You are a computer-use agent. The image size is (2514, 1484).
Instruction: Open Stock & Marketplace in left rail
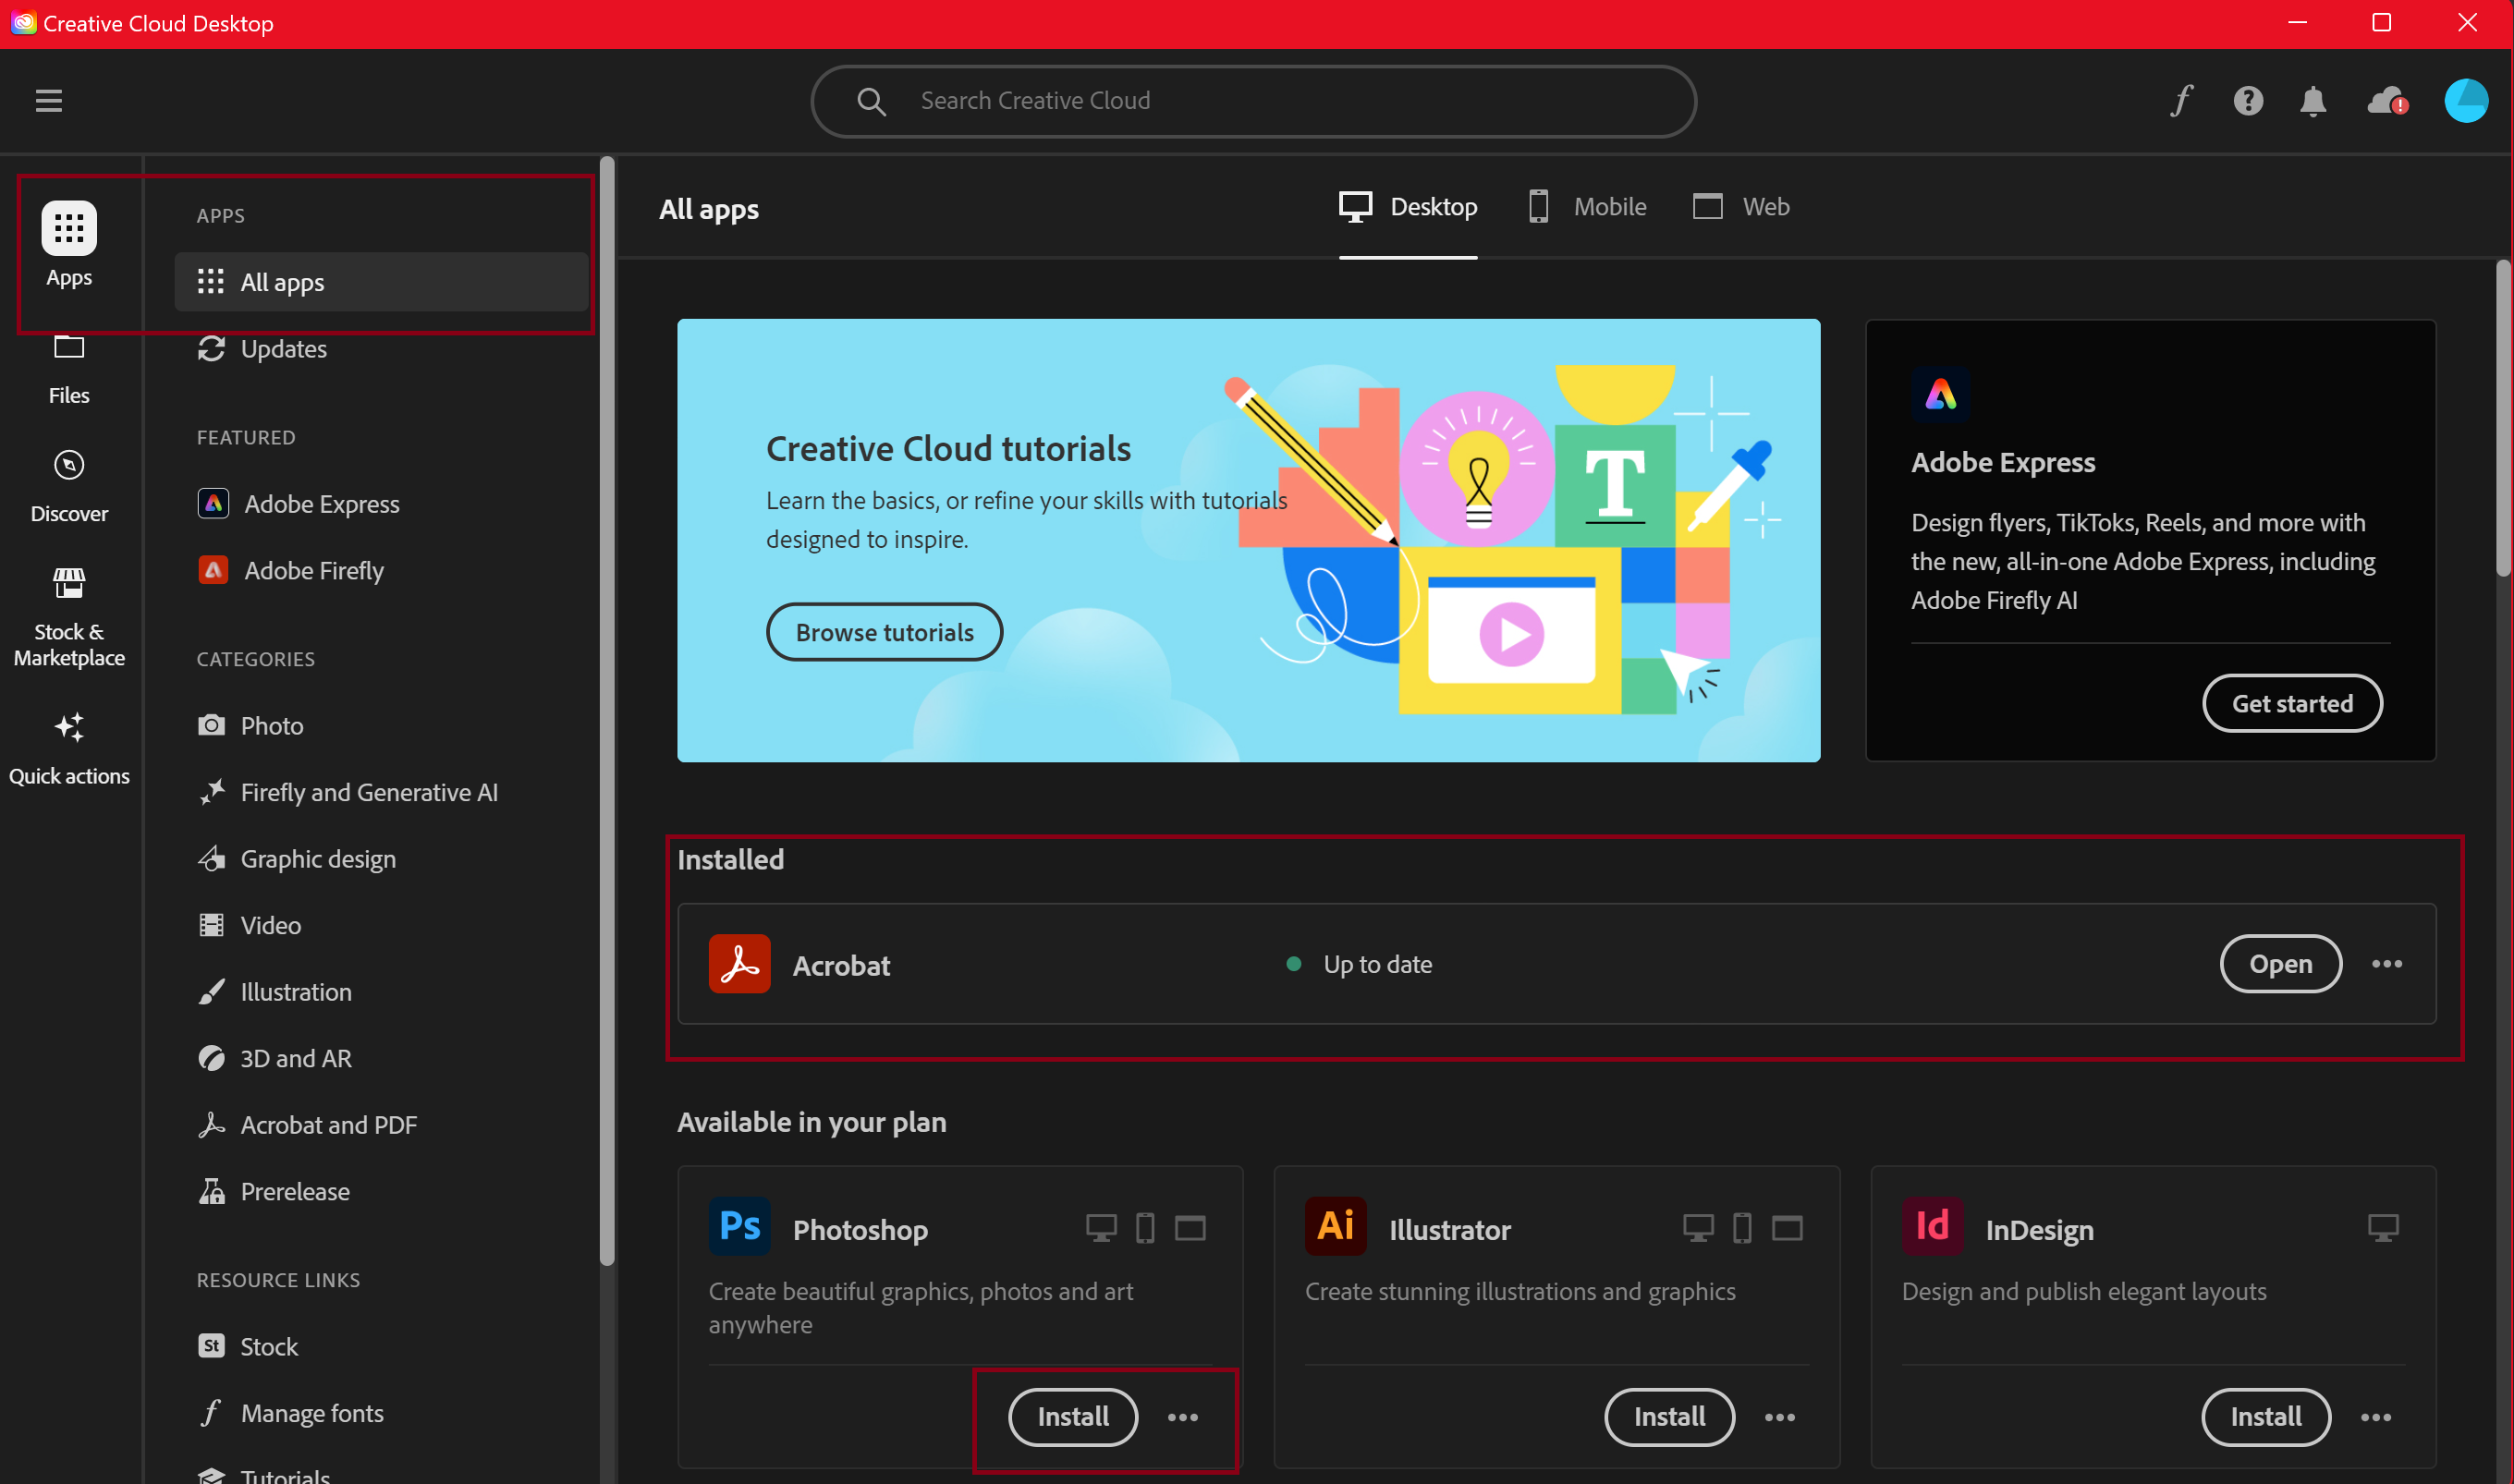click(69, 617)
